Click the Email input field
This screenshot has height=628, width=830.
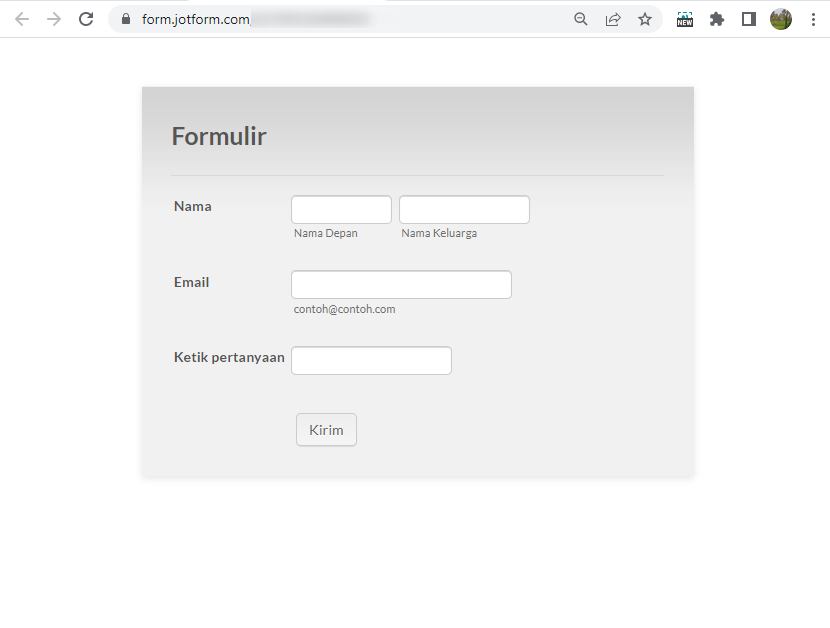click(401, 285)
